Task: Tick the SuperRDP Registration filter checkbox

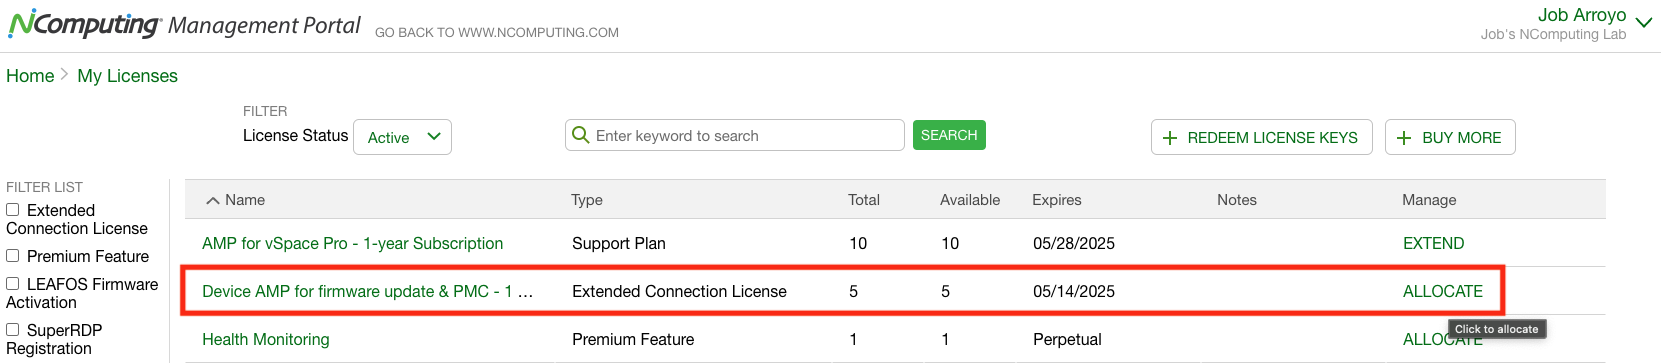Action: (13, 329)
